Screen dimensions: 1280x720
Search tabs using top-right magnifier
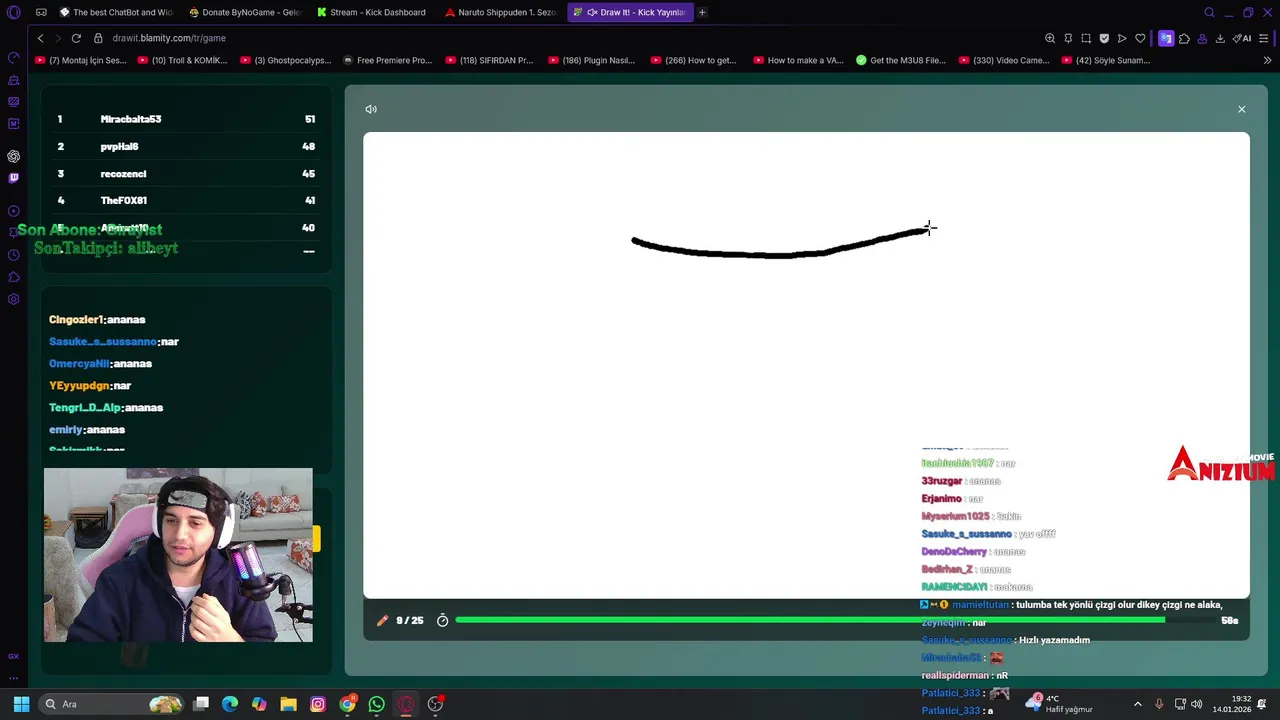(1210, 13)
